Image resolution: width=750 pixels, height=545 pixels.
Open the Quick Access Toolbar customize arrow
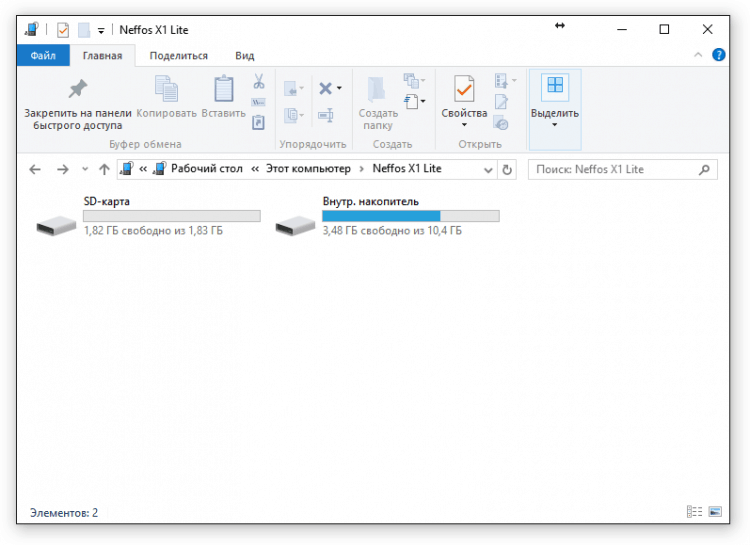[101, 31]
